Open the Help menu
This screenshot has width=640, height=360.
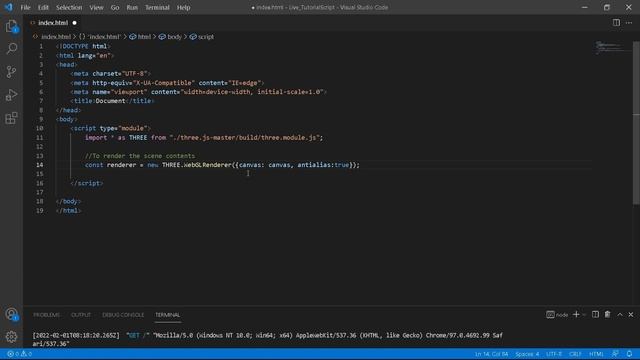184,7
